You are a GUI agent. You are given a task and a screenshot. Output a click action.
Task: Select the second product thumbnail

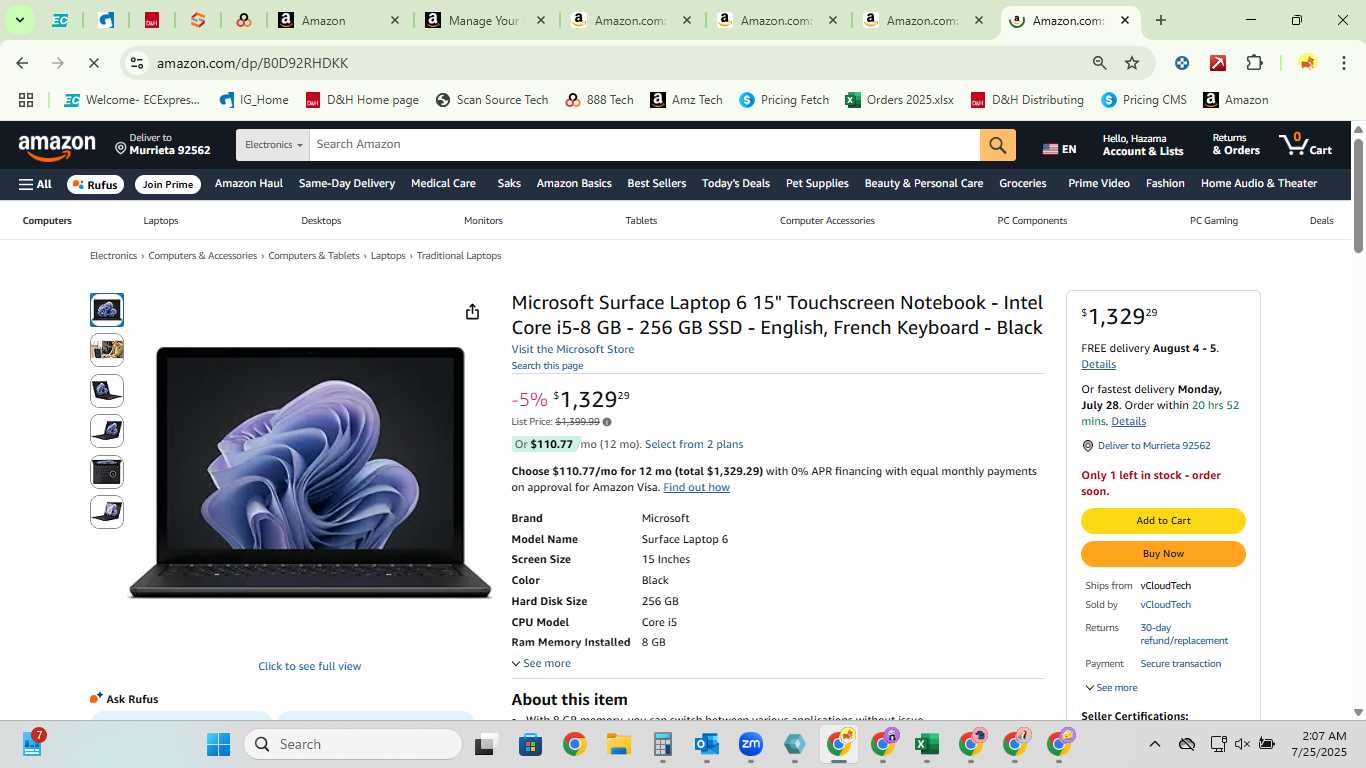coord(107,350)
